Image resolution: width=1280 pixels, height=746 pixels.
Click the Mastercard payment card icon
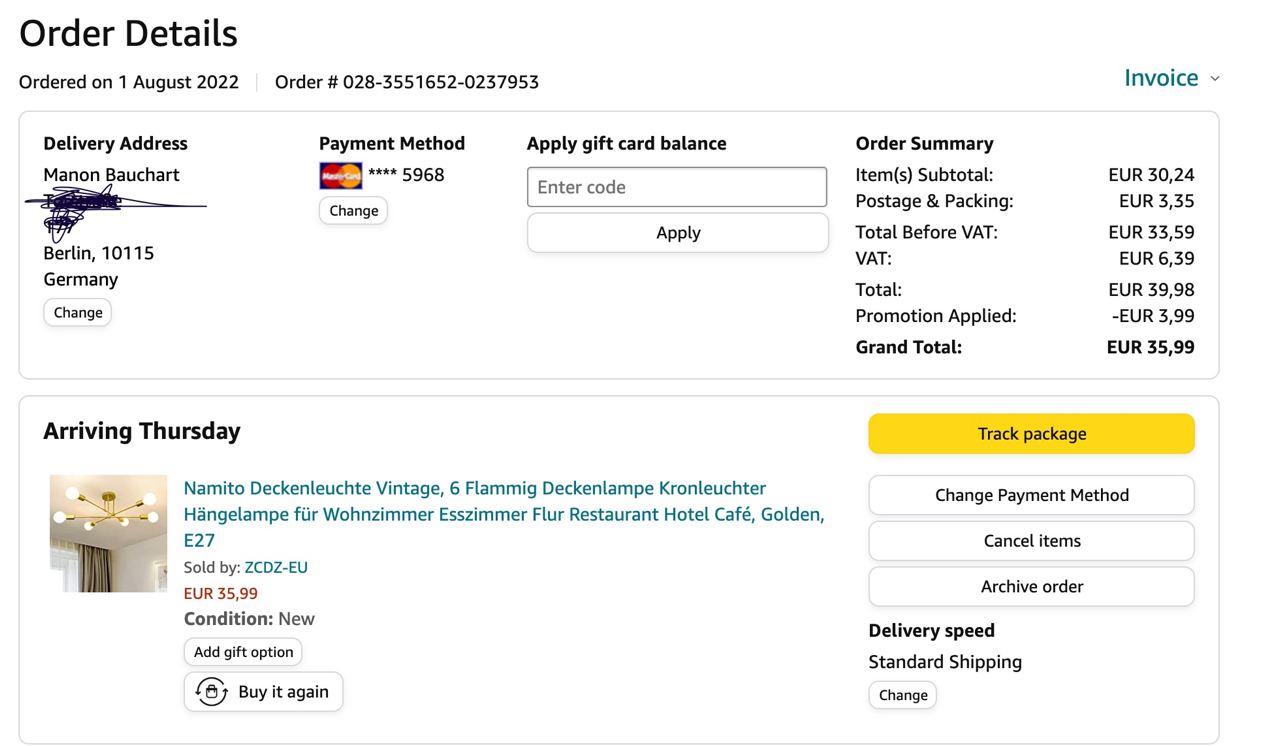click(x=340, y=176)
